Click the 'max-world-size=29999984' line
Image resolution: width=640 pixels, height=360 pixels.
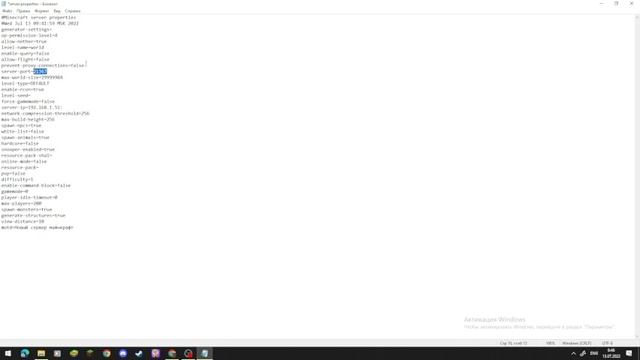tap(32, 78)
